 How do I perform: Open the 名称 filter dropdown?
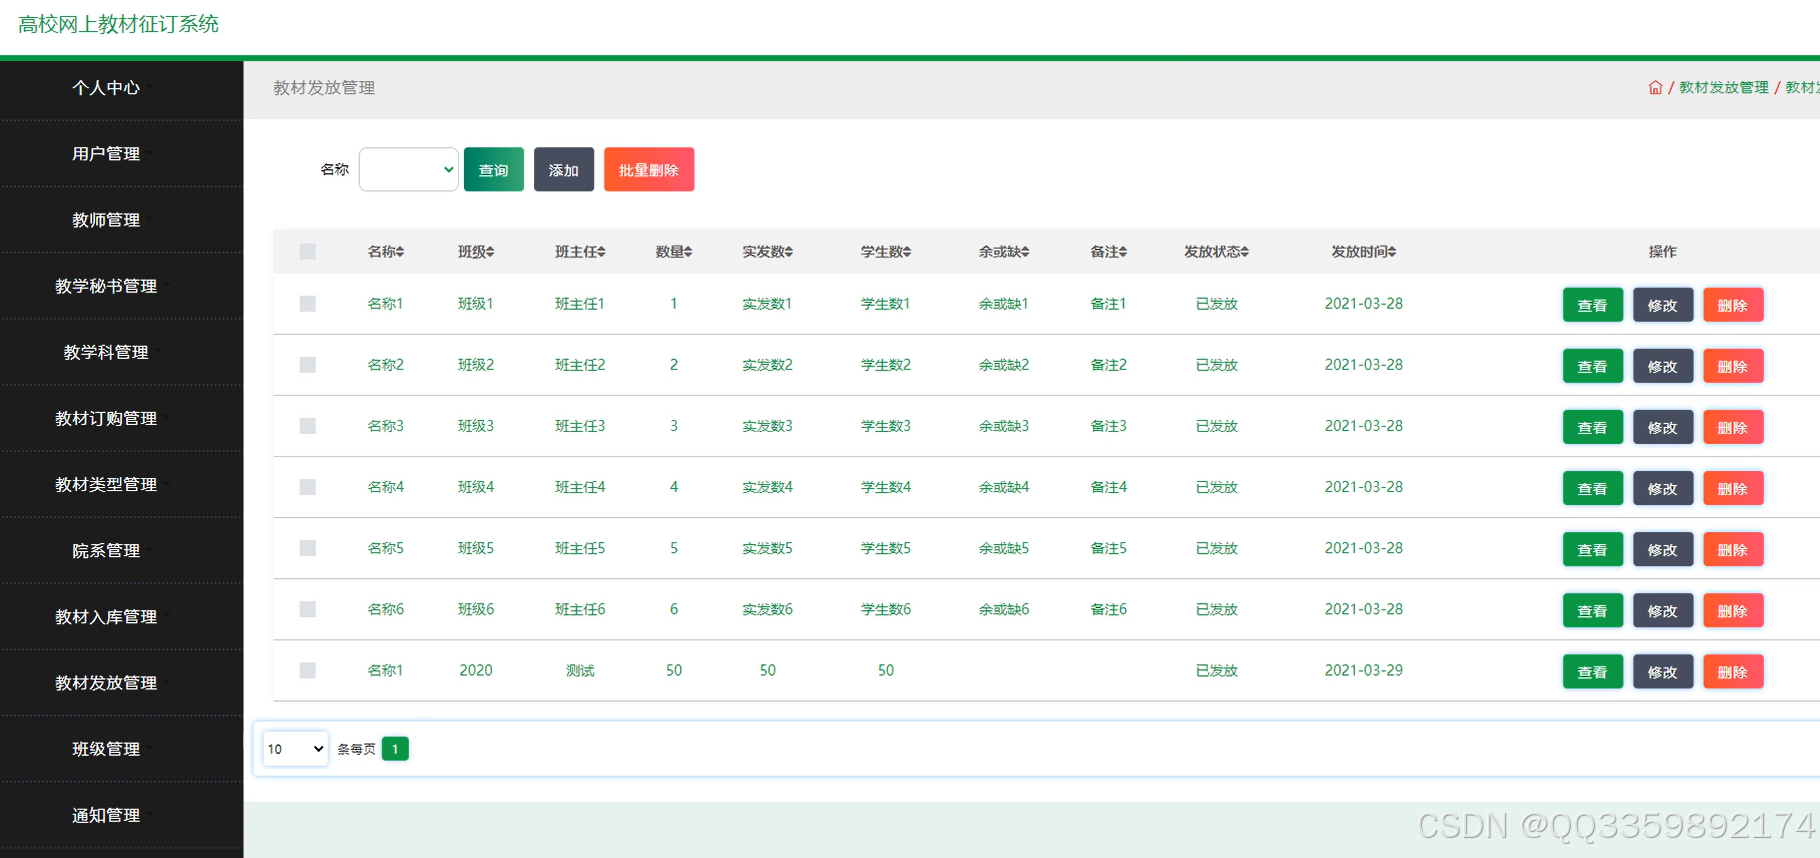(409, 170)
